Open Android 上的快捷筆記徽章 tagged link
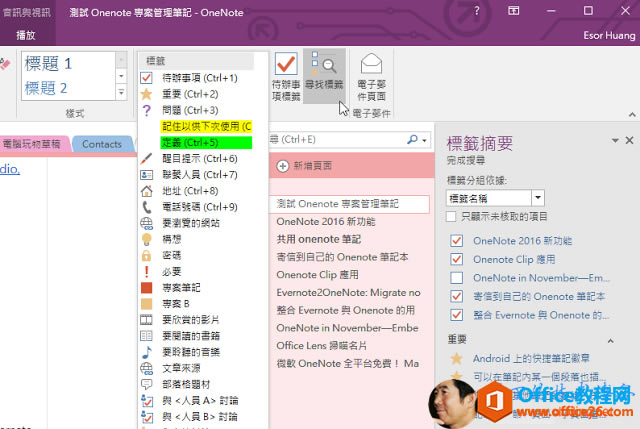 (531, 358)
